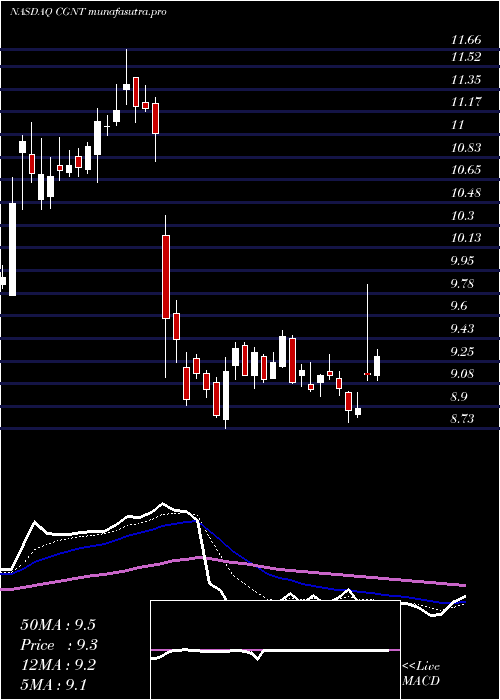Click the 10.13 price axis label
Image resolution: width=500 pixels, height=700 pixels.
[x=466, y=238]
